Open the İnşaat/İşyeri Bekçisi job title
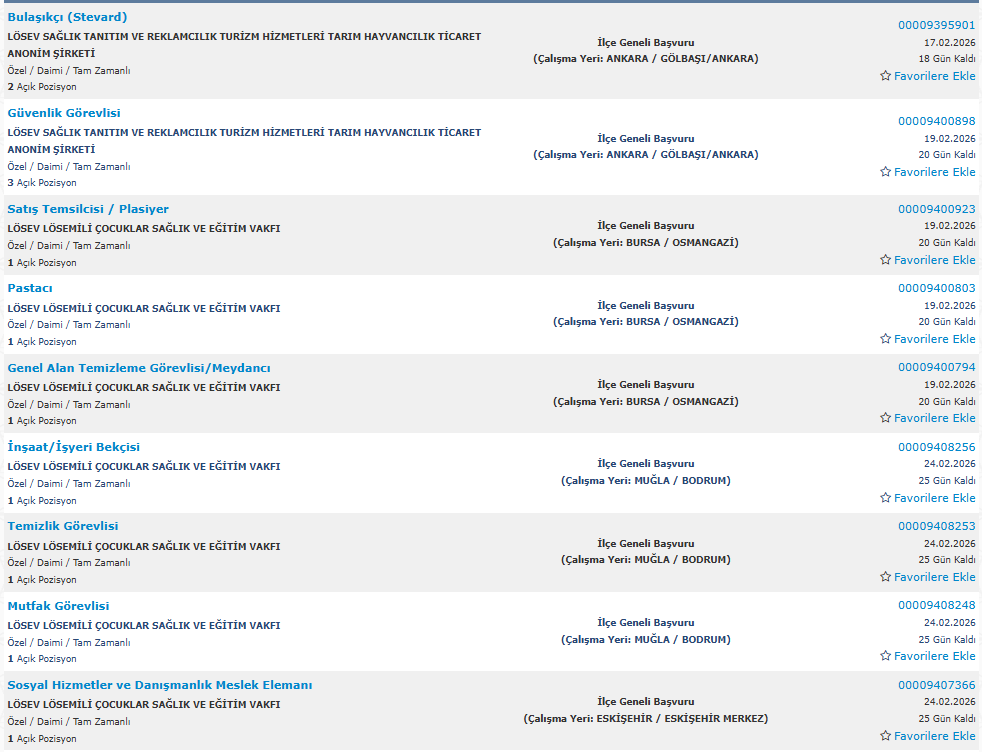The height and width of the screenshot is (752, 982). pyautogui.click(x=74, y=447)
